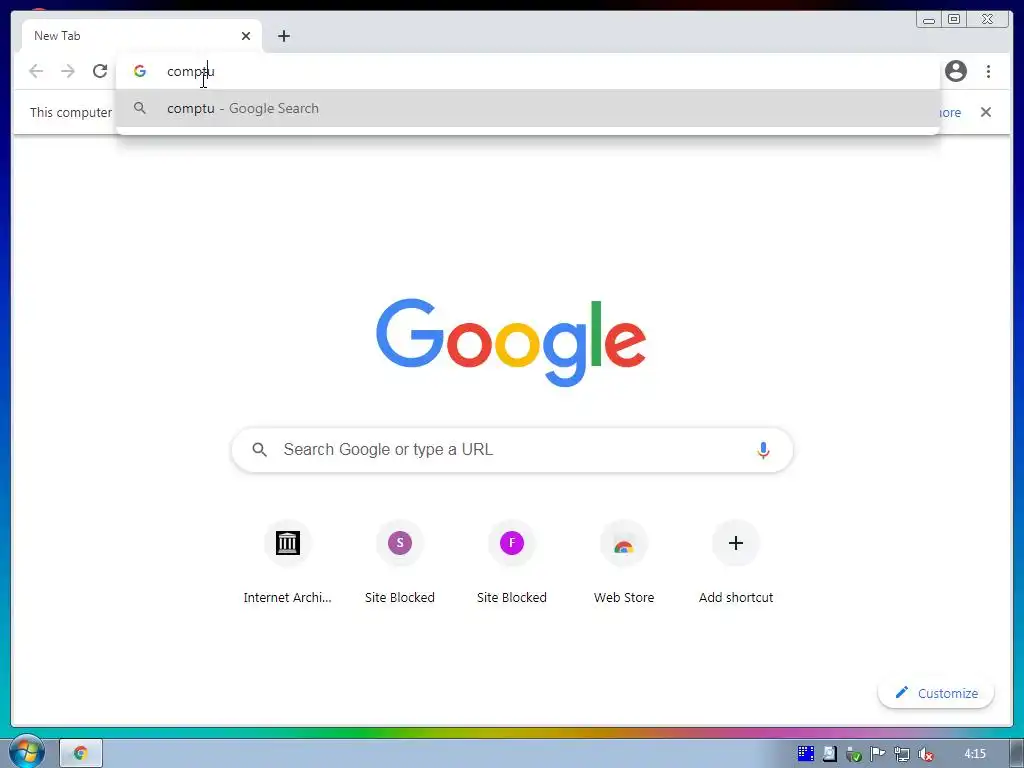Open the profile avatar icon

pos(955,71)
